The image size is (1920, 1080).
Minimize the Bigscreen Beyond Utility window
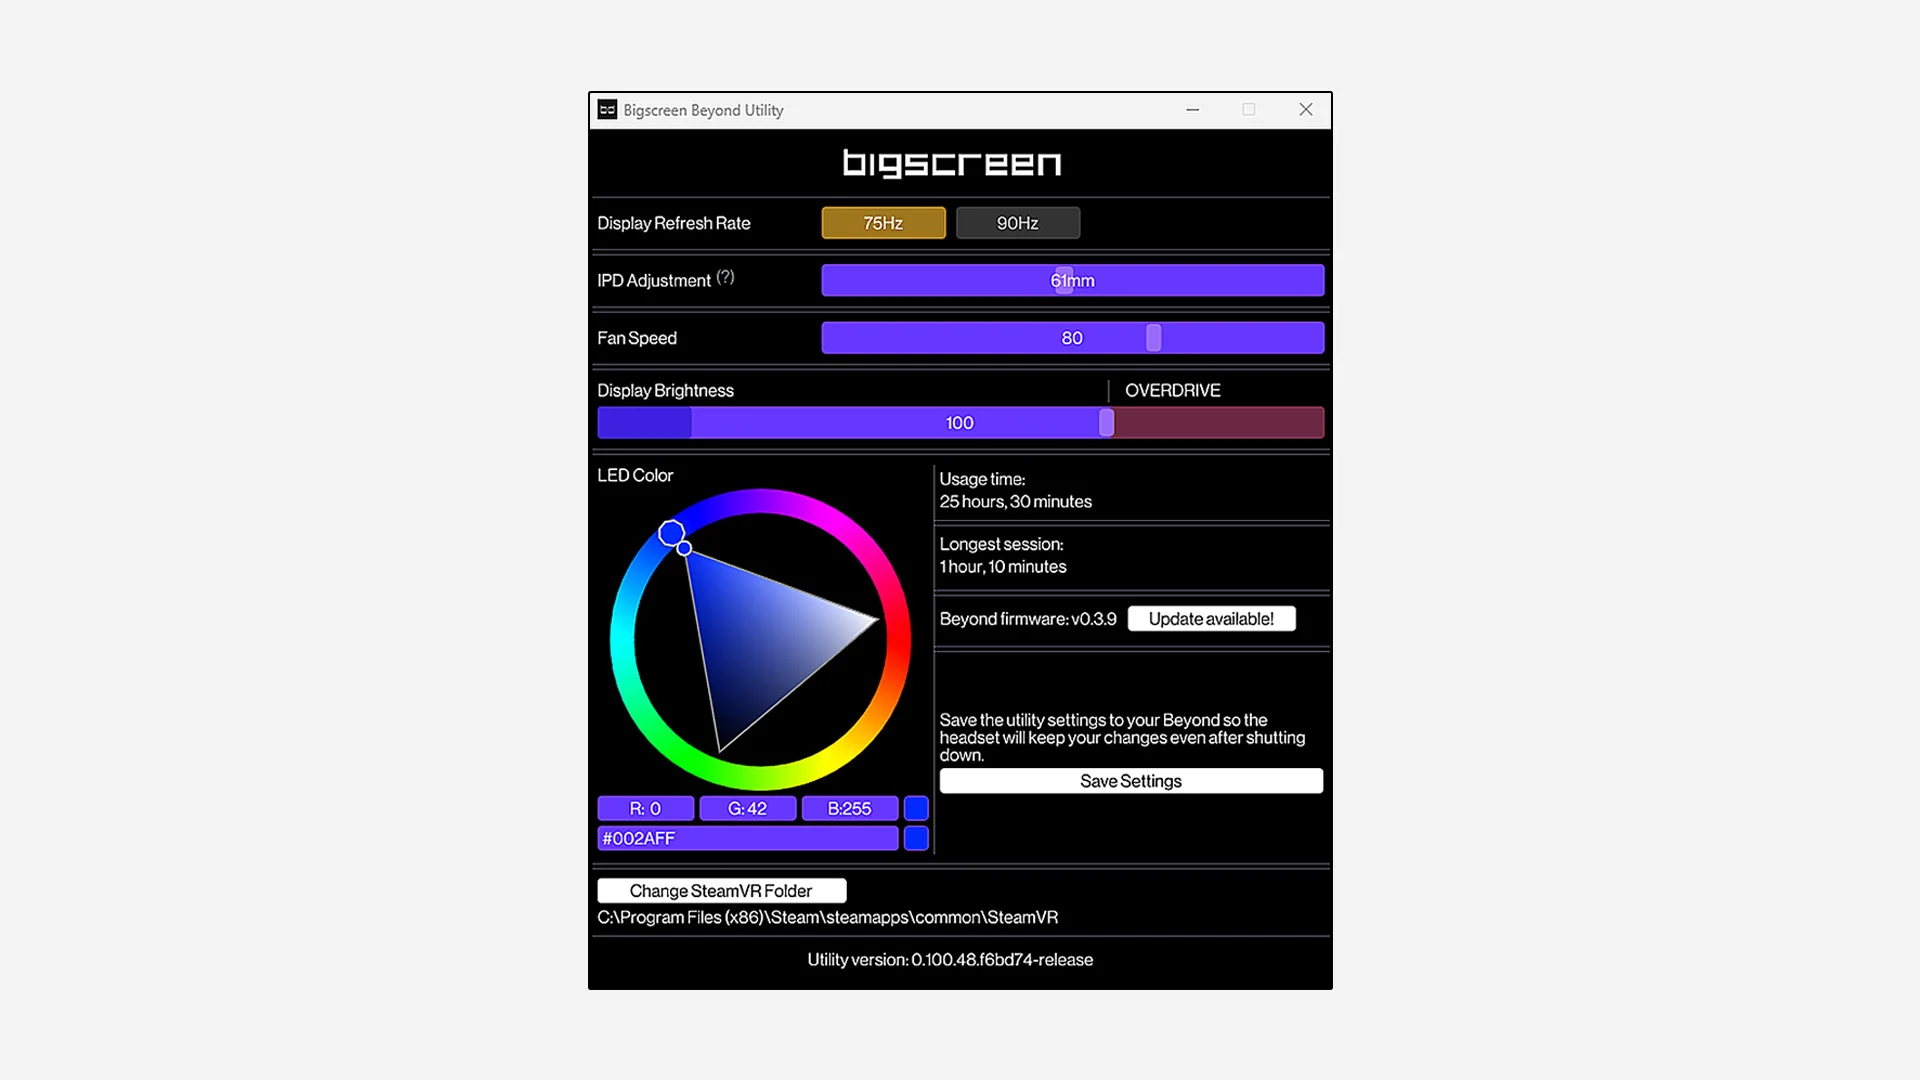coord(1192,110)
